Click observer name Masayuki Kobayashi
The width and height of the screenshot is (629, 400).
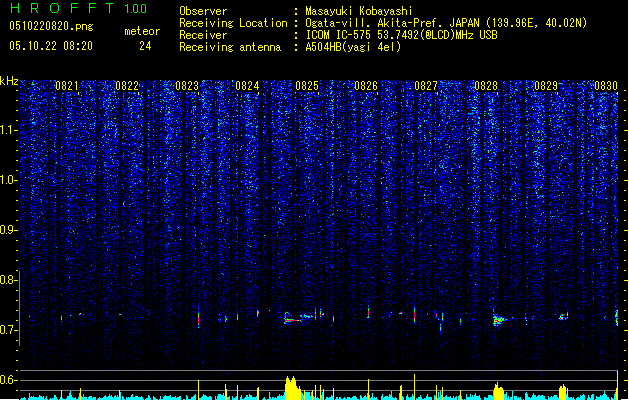point(359,11)
